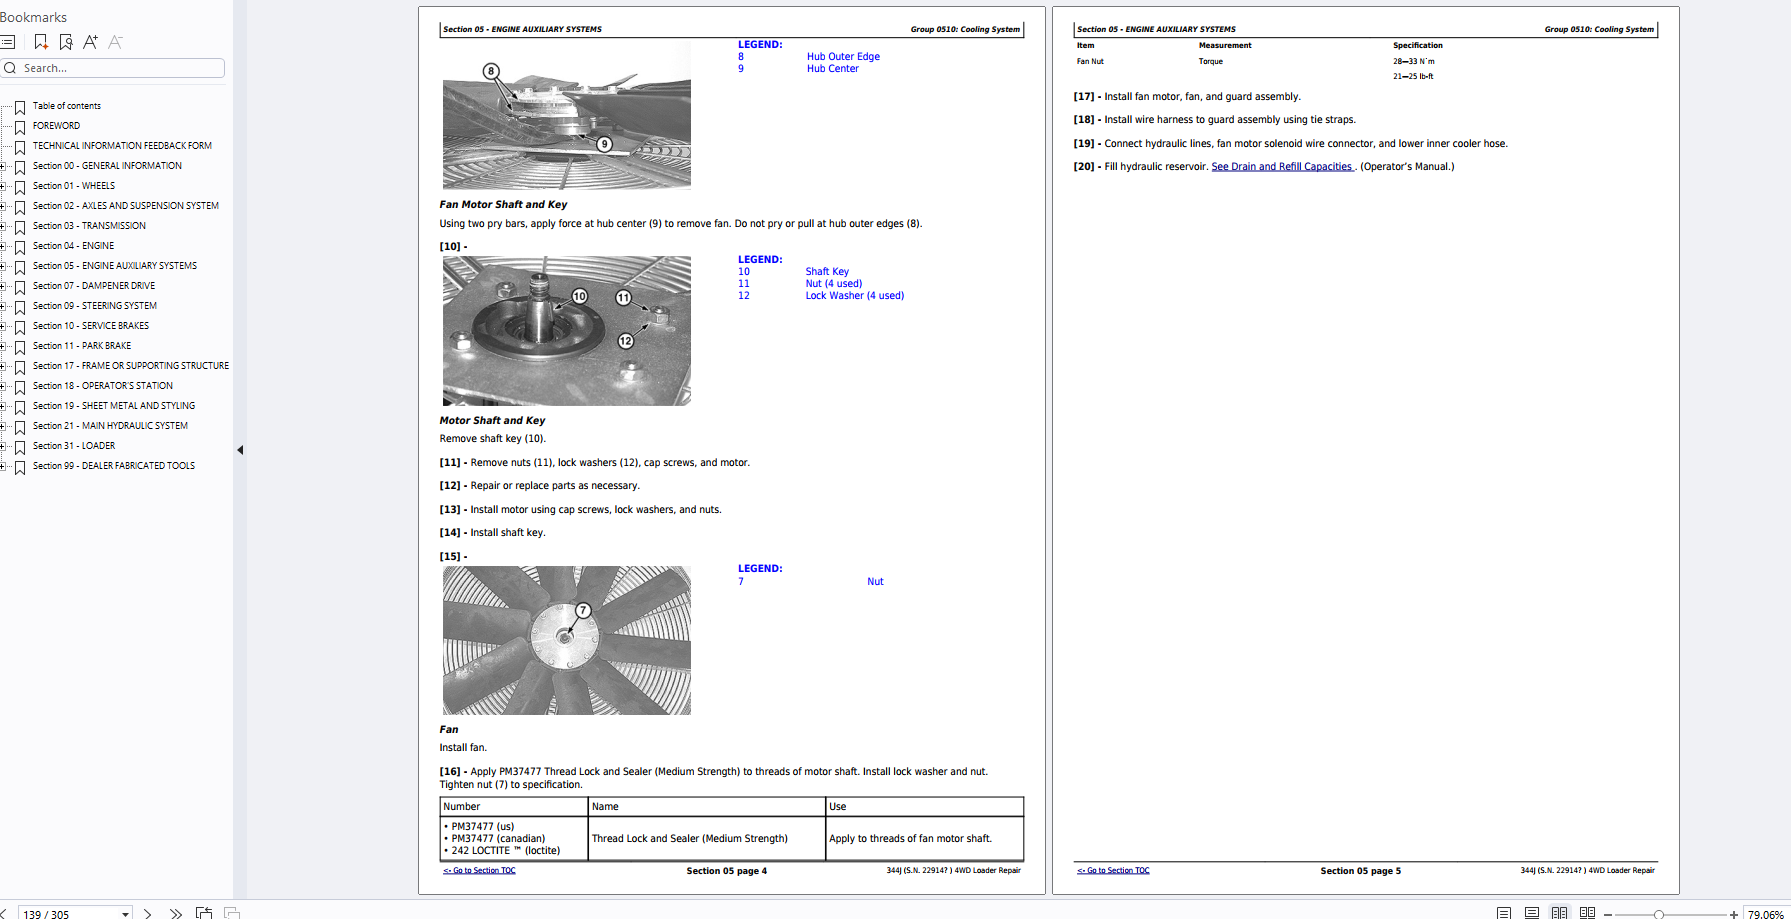Viewport: 1791px width, 919px height.
Task: Expand Section 05 - Engine Auxiliary Systems bookmark
Action: click(4, 266)
